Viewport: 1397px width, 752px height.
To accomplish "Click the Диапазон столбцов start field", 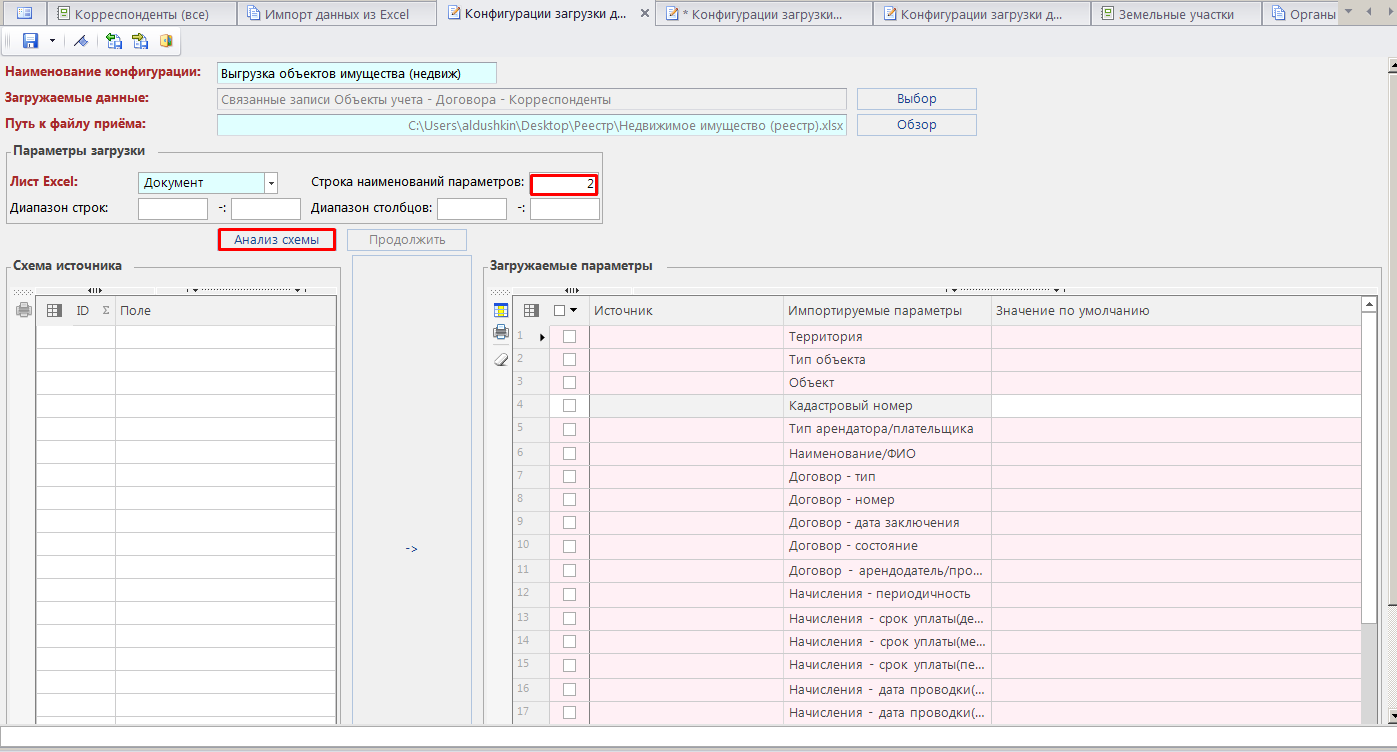I will point(472,209).
